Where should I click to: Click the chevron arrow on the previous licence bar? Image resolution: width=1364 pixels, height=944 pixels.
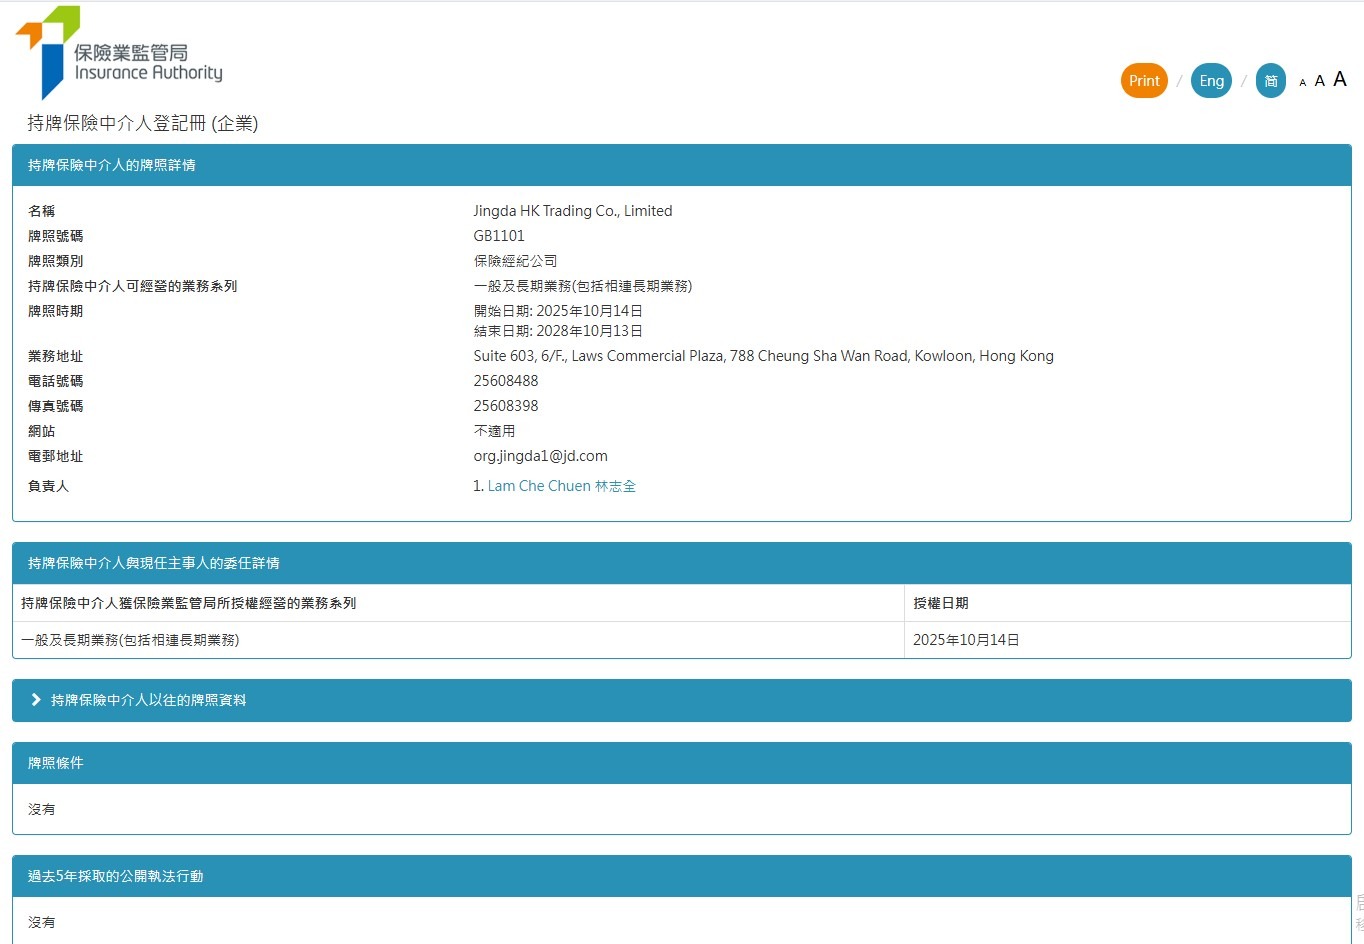point(35,700)
